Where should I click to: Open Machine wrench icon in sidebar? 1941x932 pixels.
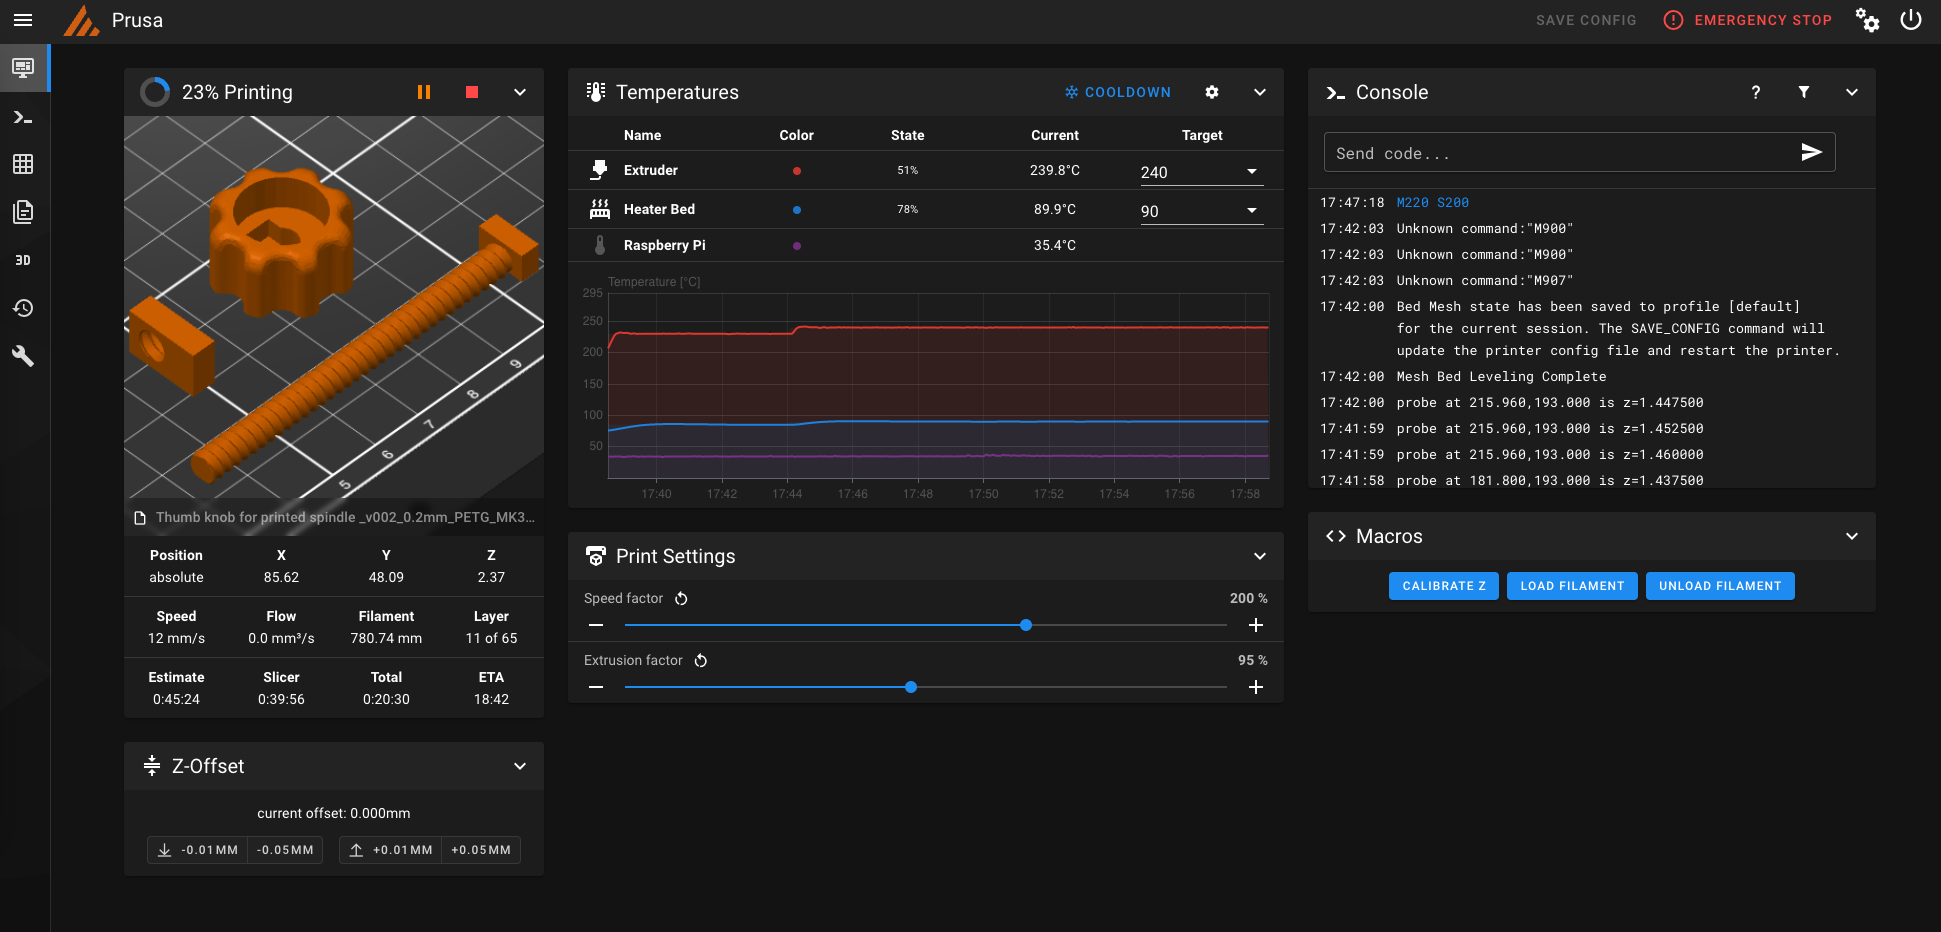tap(23, 356)
